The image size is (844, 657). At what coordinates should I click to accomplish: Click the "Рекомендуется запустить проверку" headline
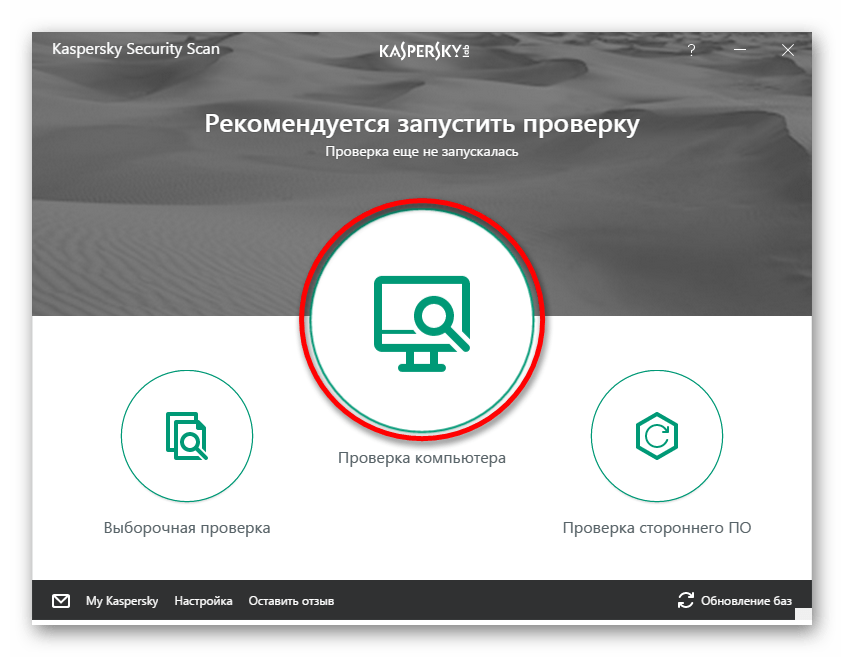click(421, 124)
